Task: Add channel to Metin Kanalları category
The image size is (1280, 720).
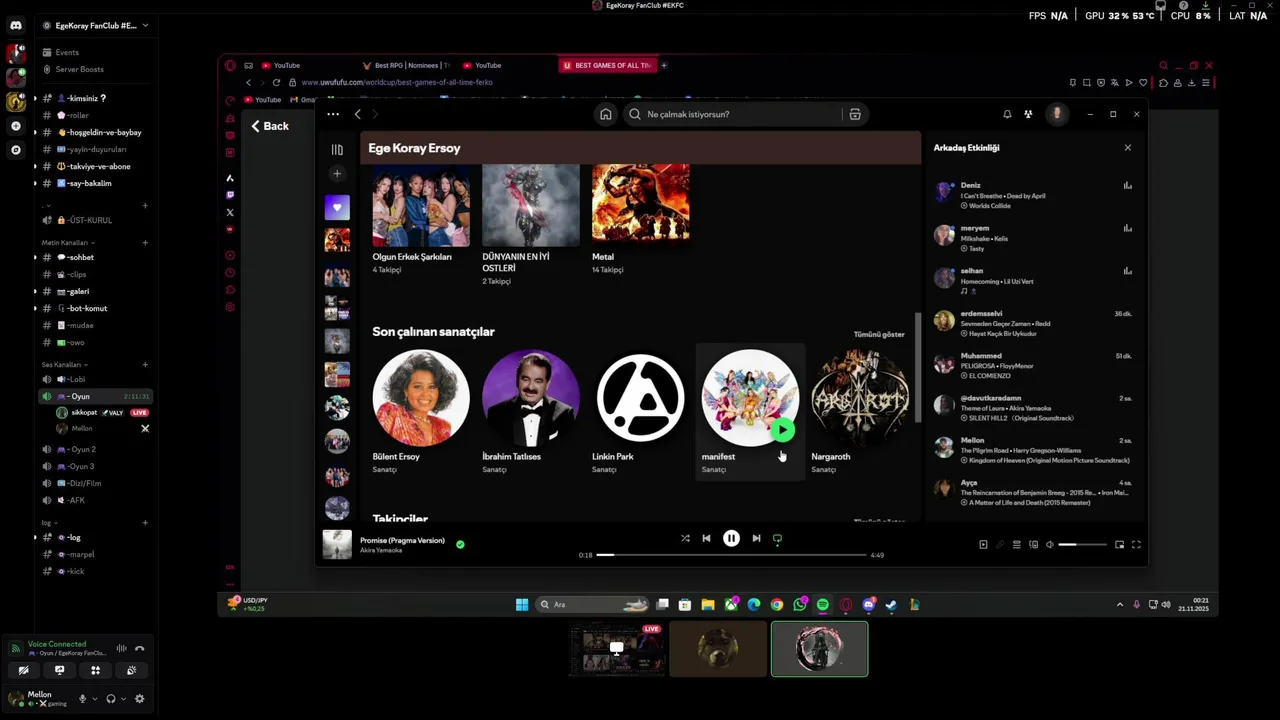Action: pos(145,243)
